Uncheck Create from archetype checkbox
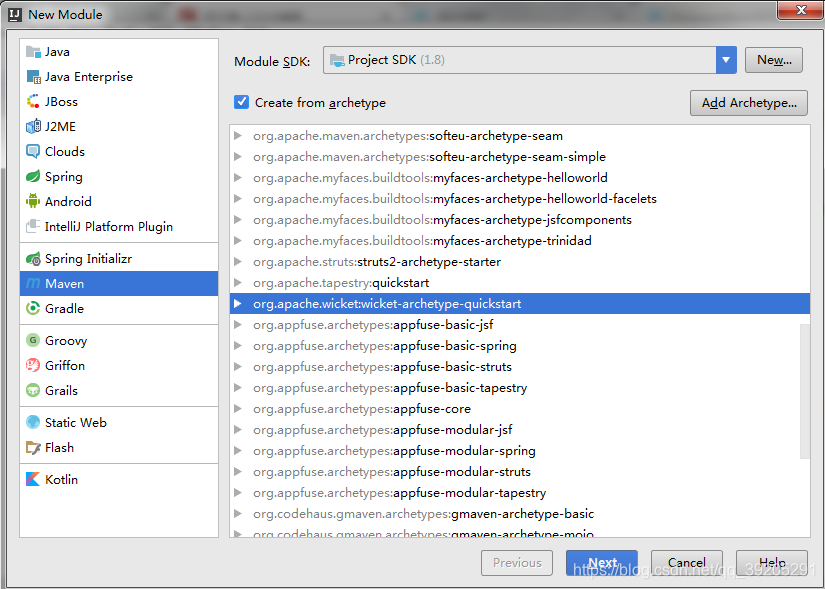Image resolution: width=825 pixels, height=589 pixels. (x=242, y=102)
